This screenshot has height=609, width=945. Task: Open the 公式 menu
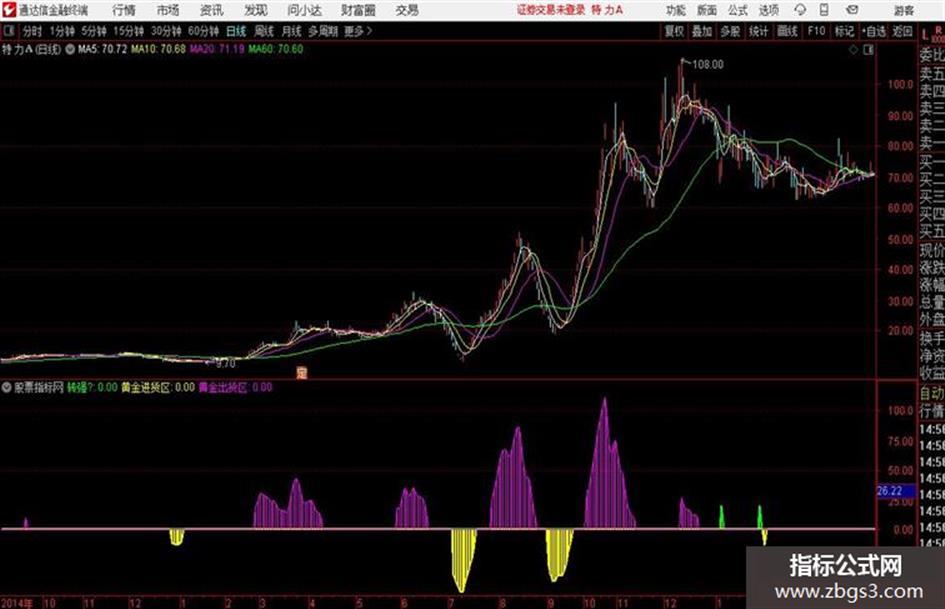coord(738,10)
